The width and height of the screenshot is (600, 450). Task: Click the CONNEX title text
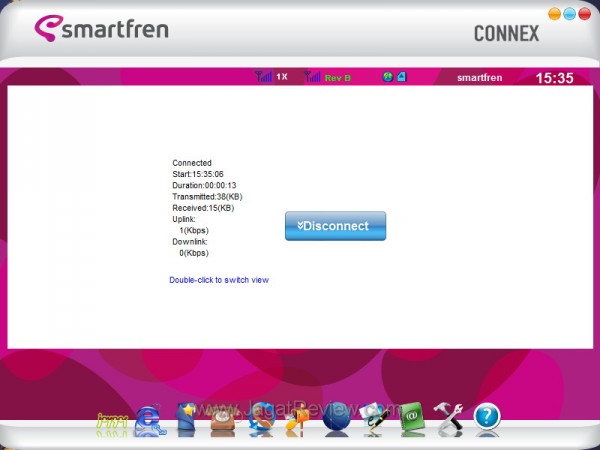click(506, 34)
